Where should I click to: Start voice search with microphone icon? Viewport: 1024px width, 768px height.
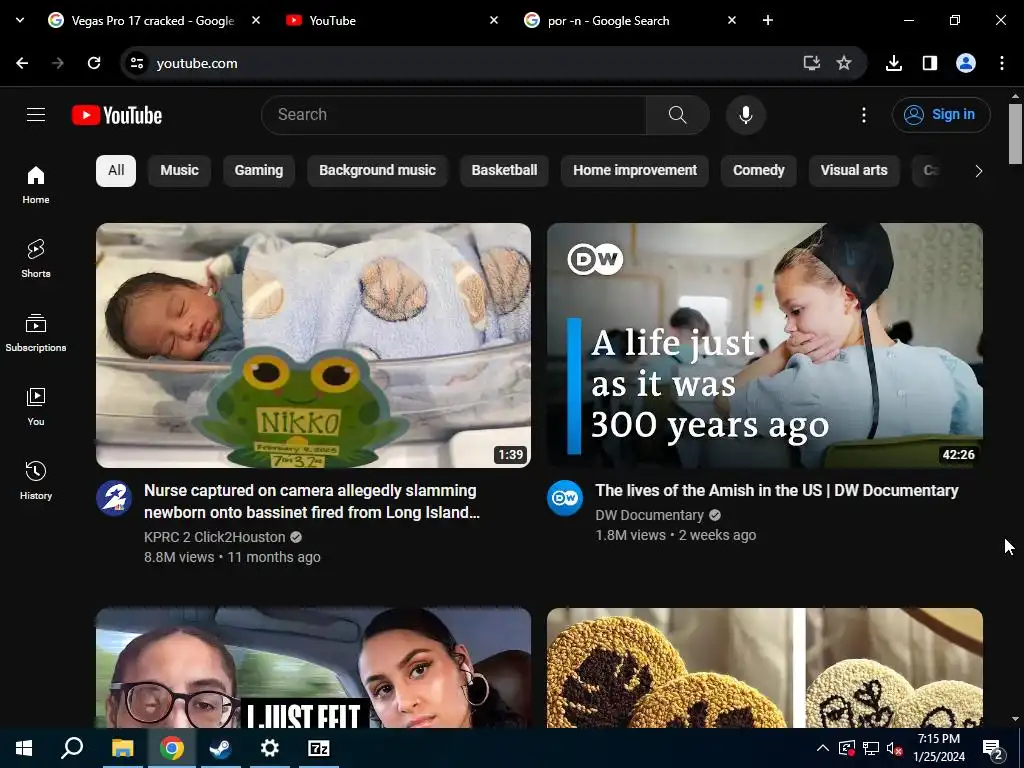click(x=745, y=115)
